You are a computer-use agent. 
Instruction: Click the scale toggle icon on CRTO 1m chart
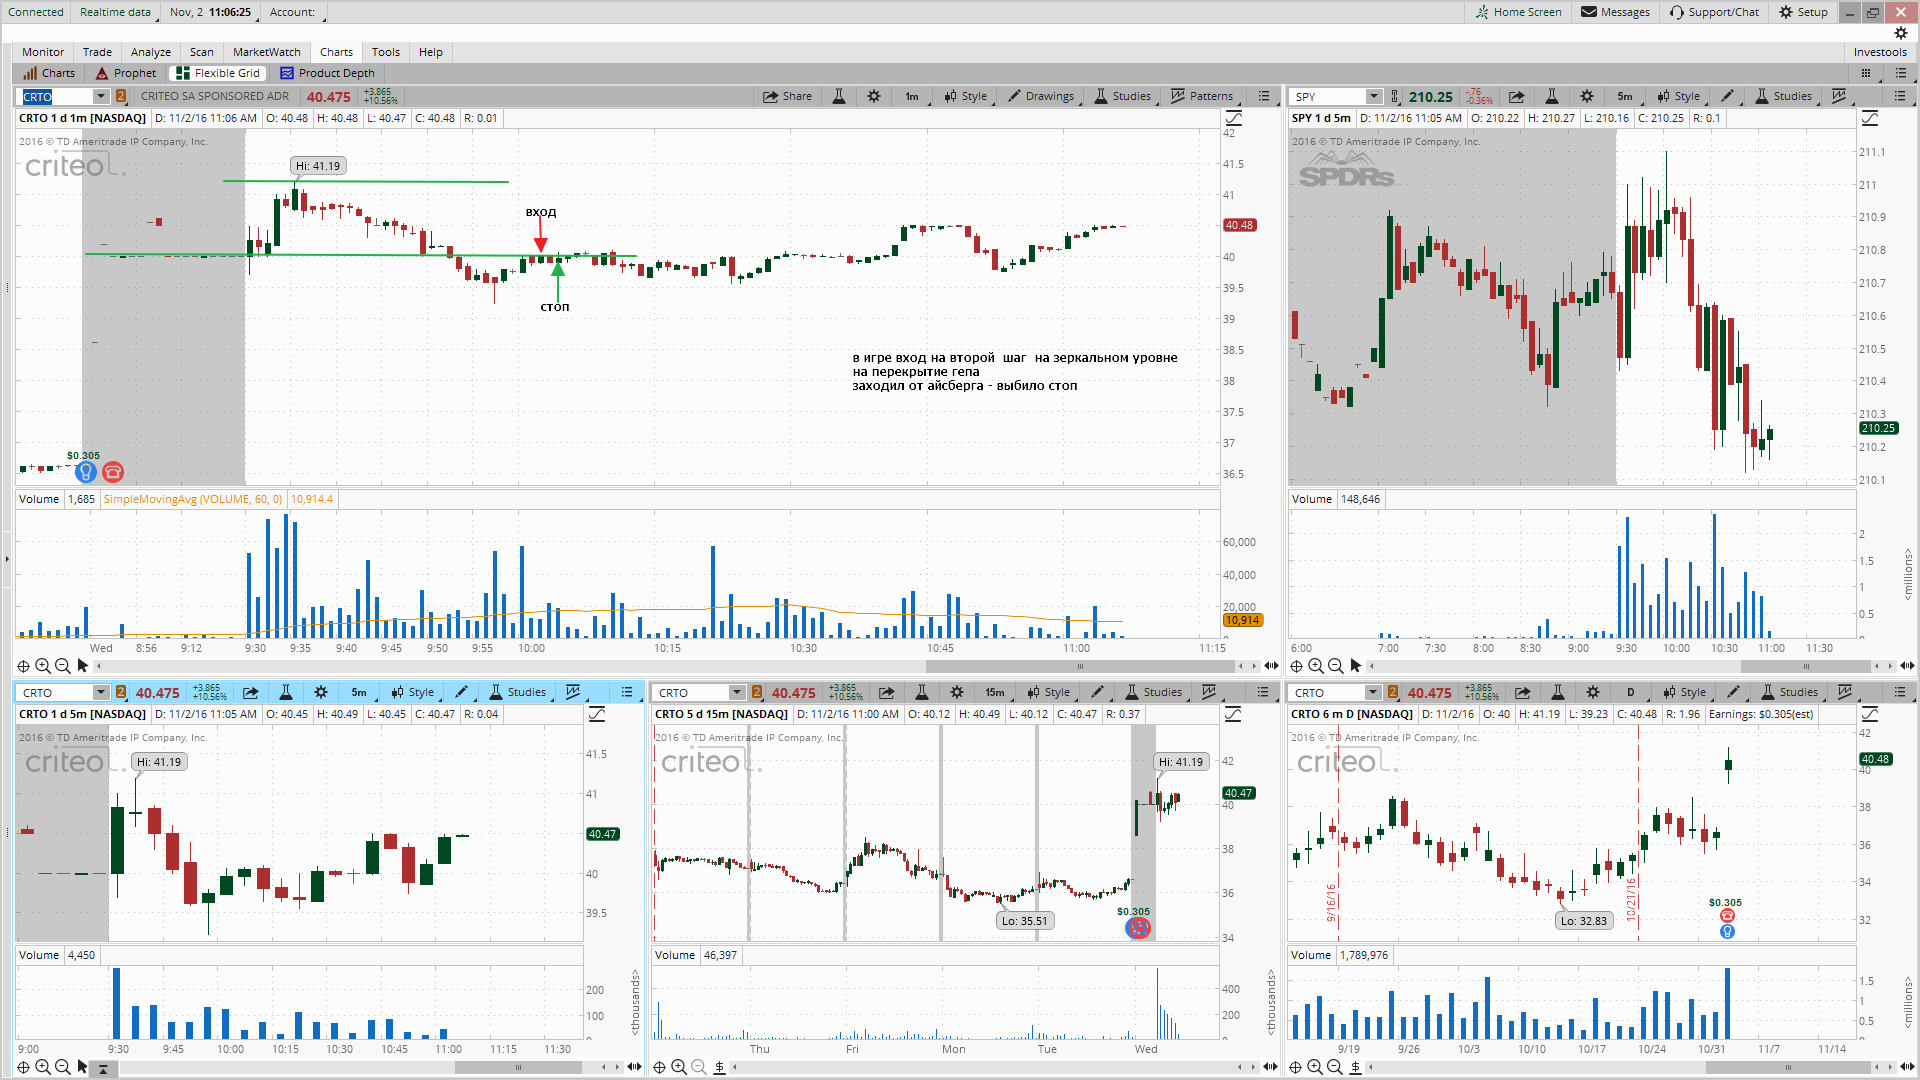(x=1233, y=118)
